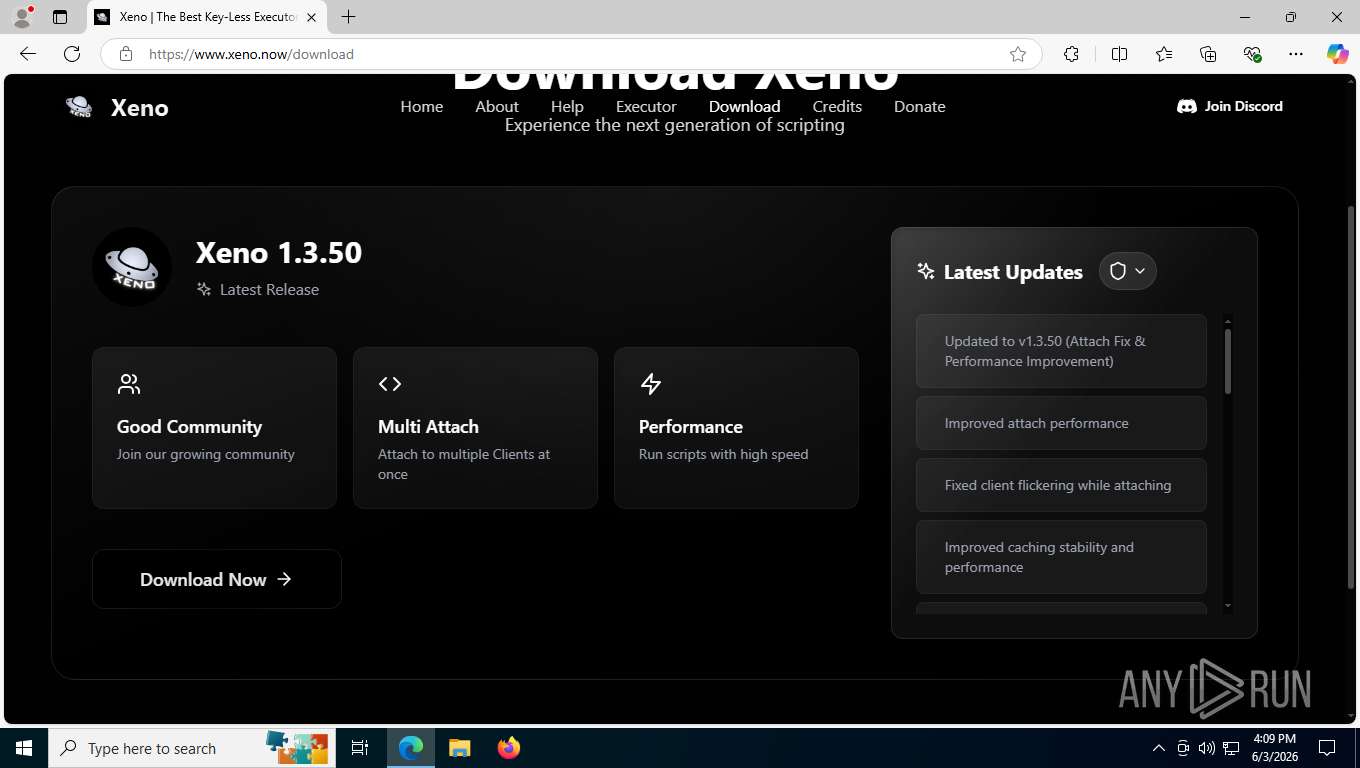Viewport: 1360px width, 768px height.
Task: Open tab actions menu icon
Action: pyautogui.click(x=60, y=17)
